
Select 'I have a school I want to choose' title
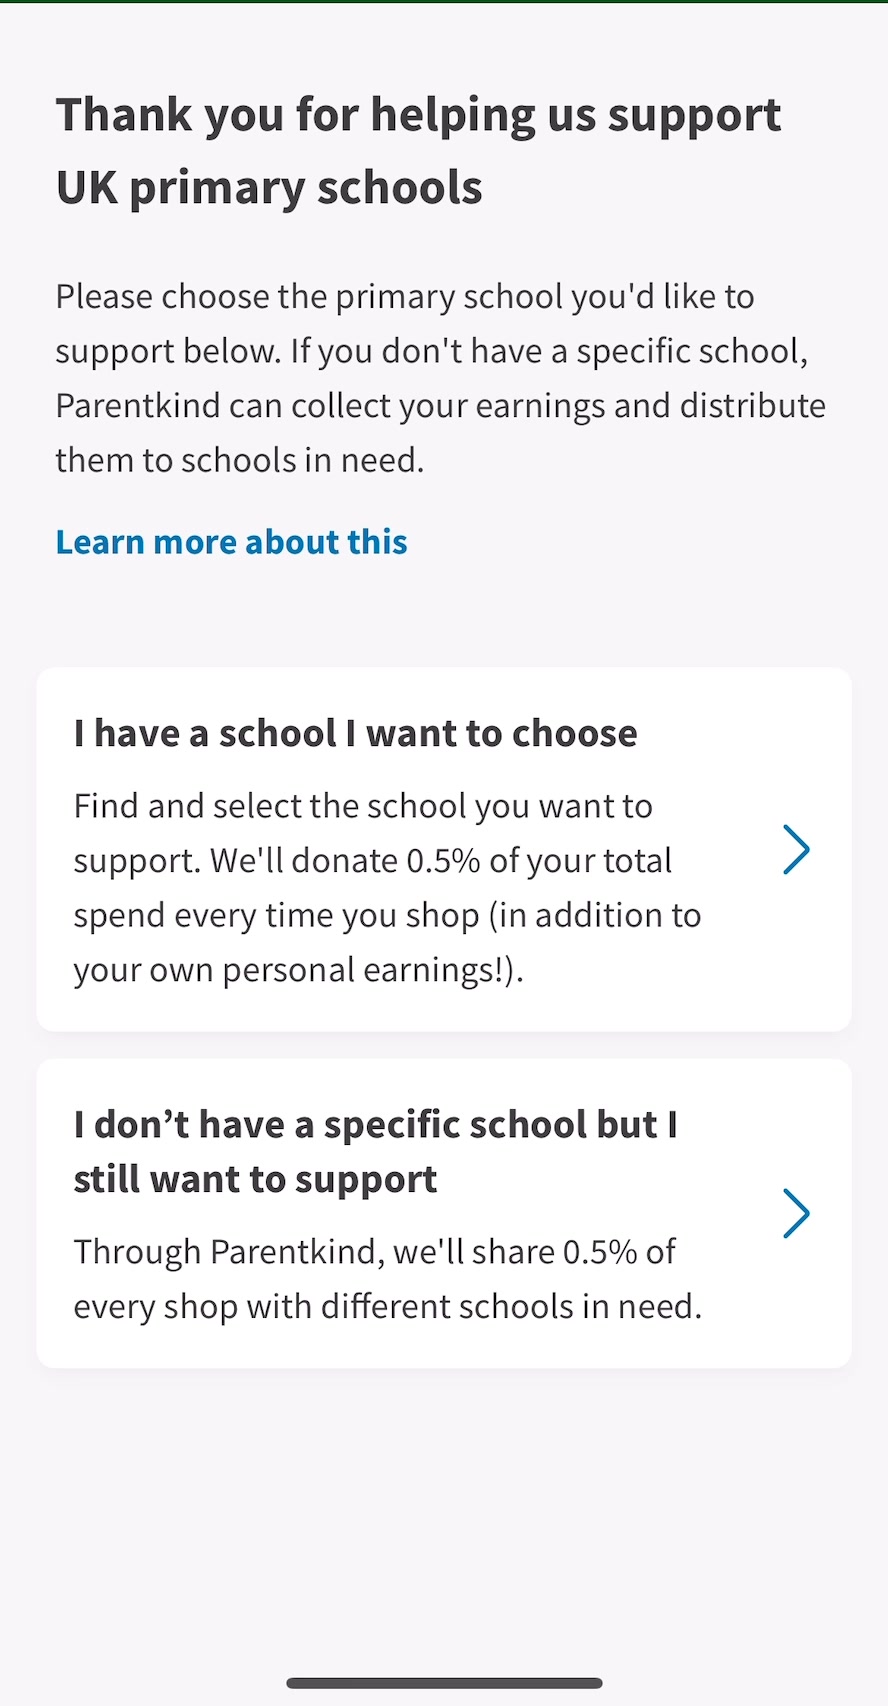click(x=355, y=733)
